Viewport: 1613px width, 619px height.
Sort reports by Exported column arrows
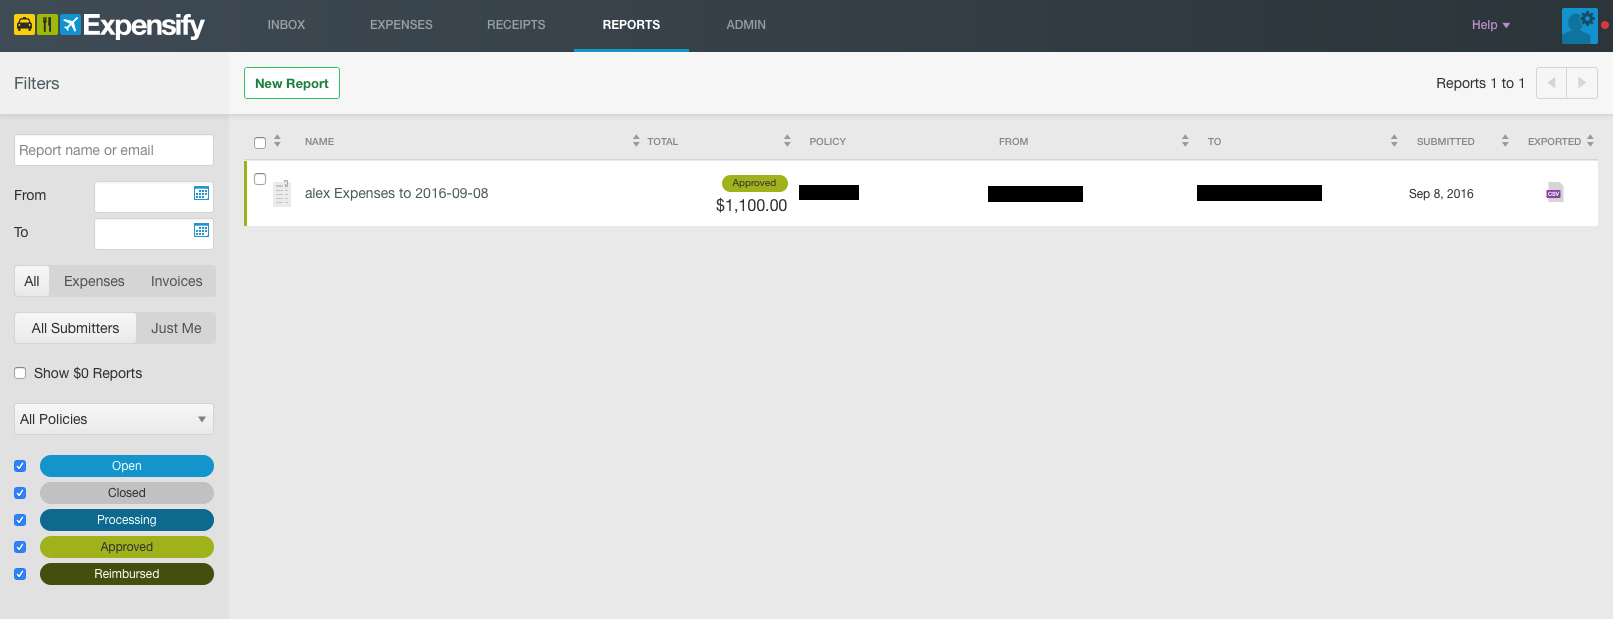tap(1590, 141)
